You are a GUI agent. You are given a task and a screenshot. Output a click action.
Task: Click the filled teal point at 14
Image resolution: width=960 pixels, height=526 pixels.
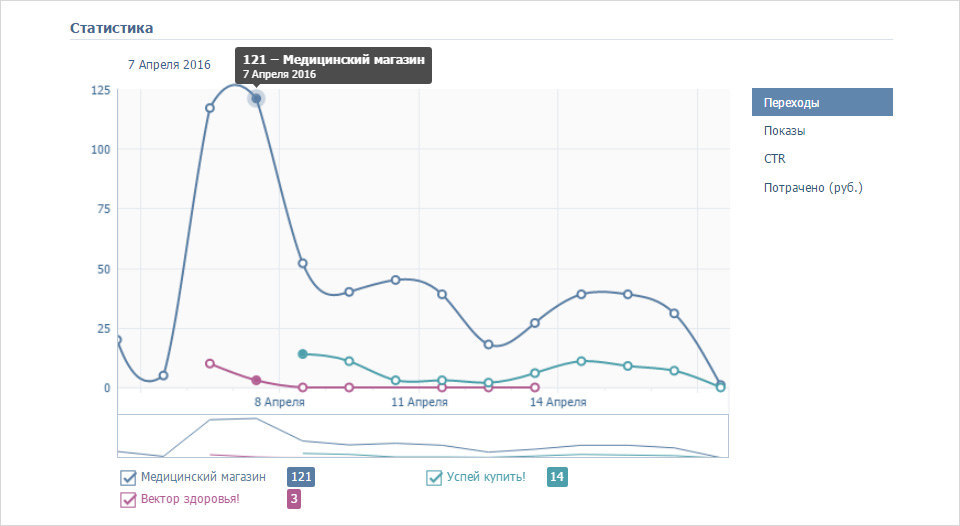(302, 354)
